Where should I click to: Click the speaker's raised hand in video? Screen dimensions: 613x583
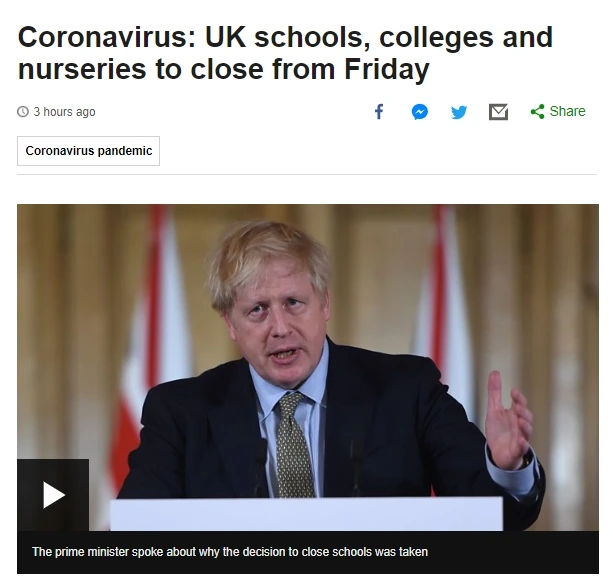[508, 420]
